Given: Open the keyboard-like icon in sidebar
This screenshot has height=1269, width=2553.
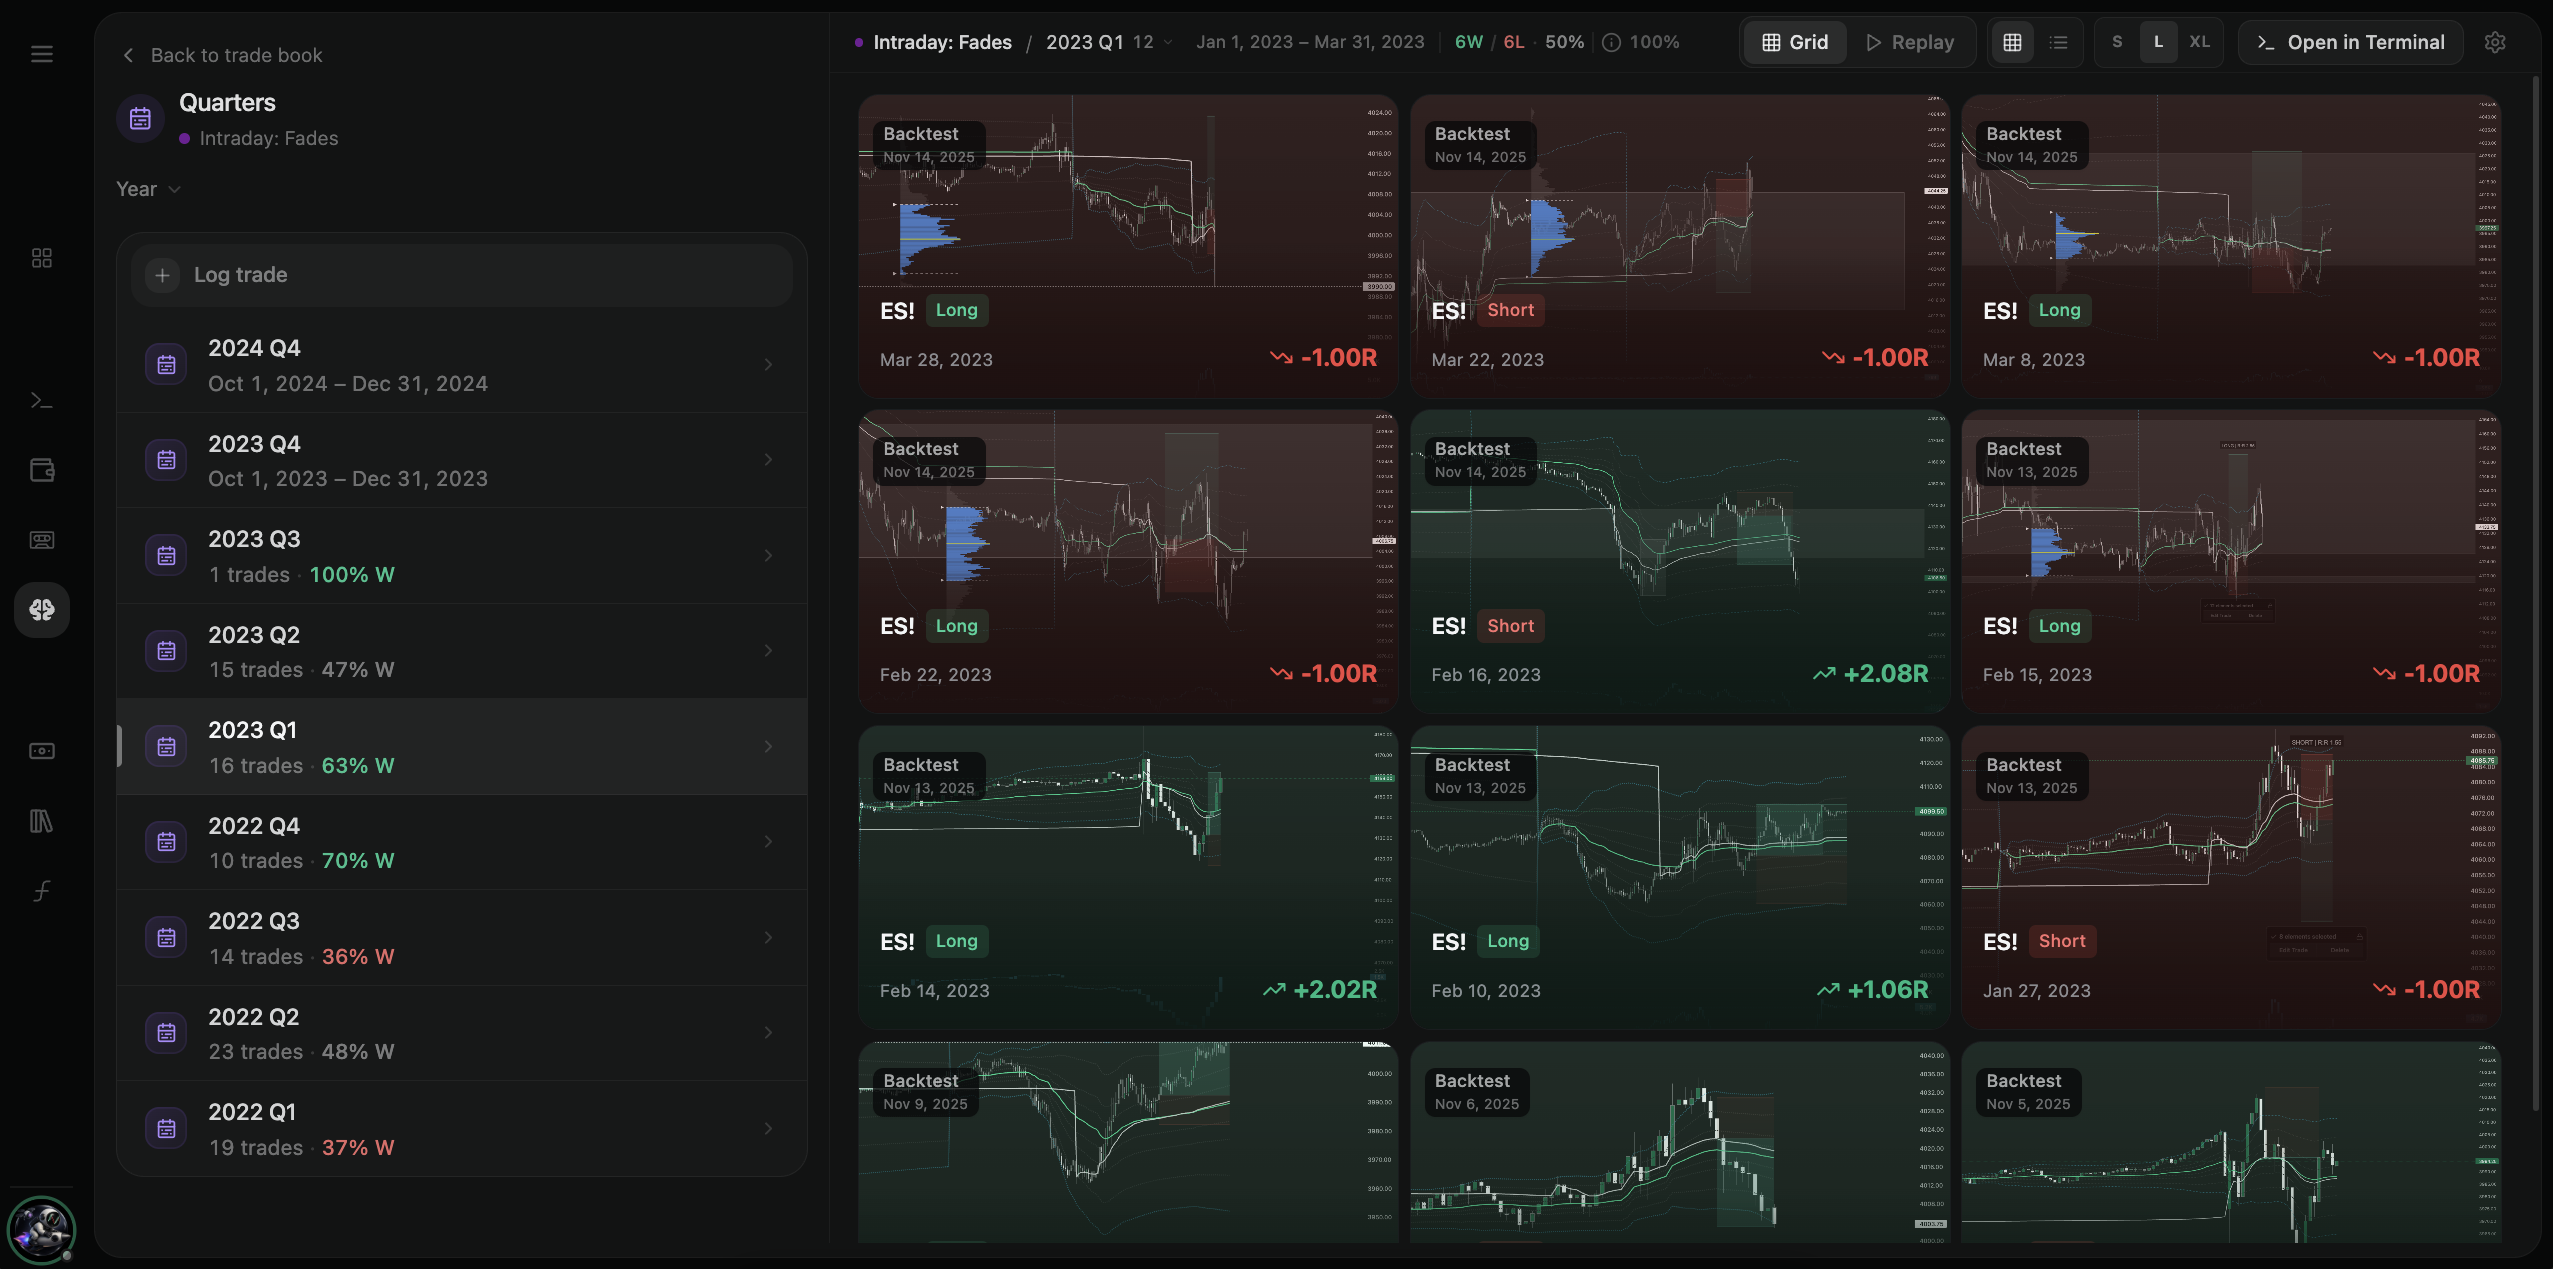Looking at the screenshot, I should [x=42, y=540].
